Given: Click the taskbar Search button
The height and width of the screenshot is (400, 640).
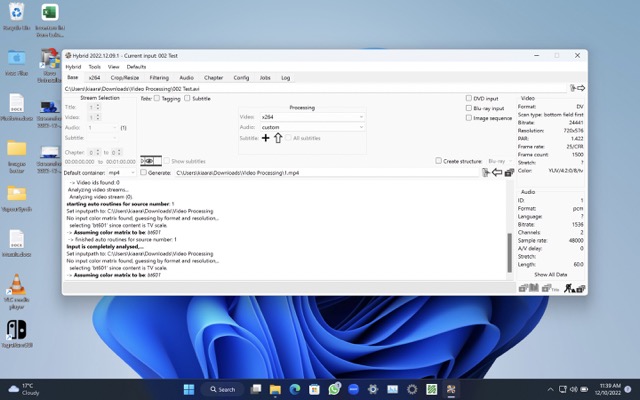Looking at the screenshot, I should [x=221, y=389].
